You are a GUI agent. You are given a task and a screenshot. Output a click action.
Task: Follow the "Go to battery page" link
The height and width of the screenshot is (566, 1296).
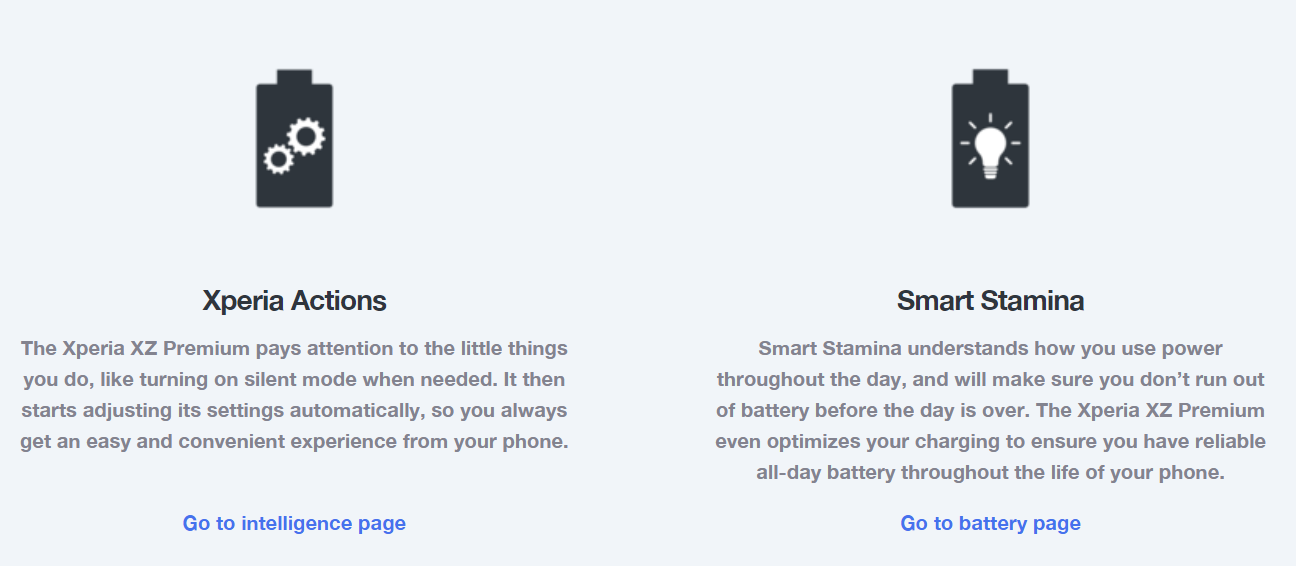(x=990, y=523)
